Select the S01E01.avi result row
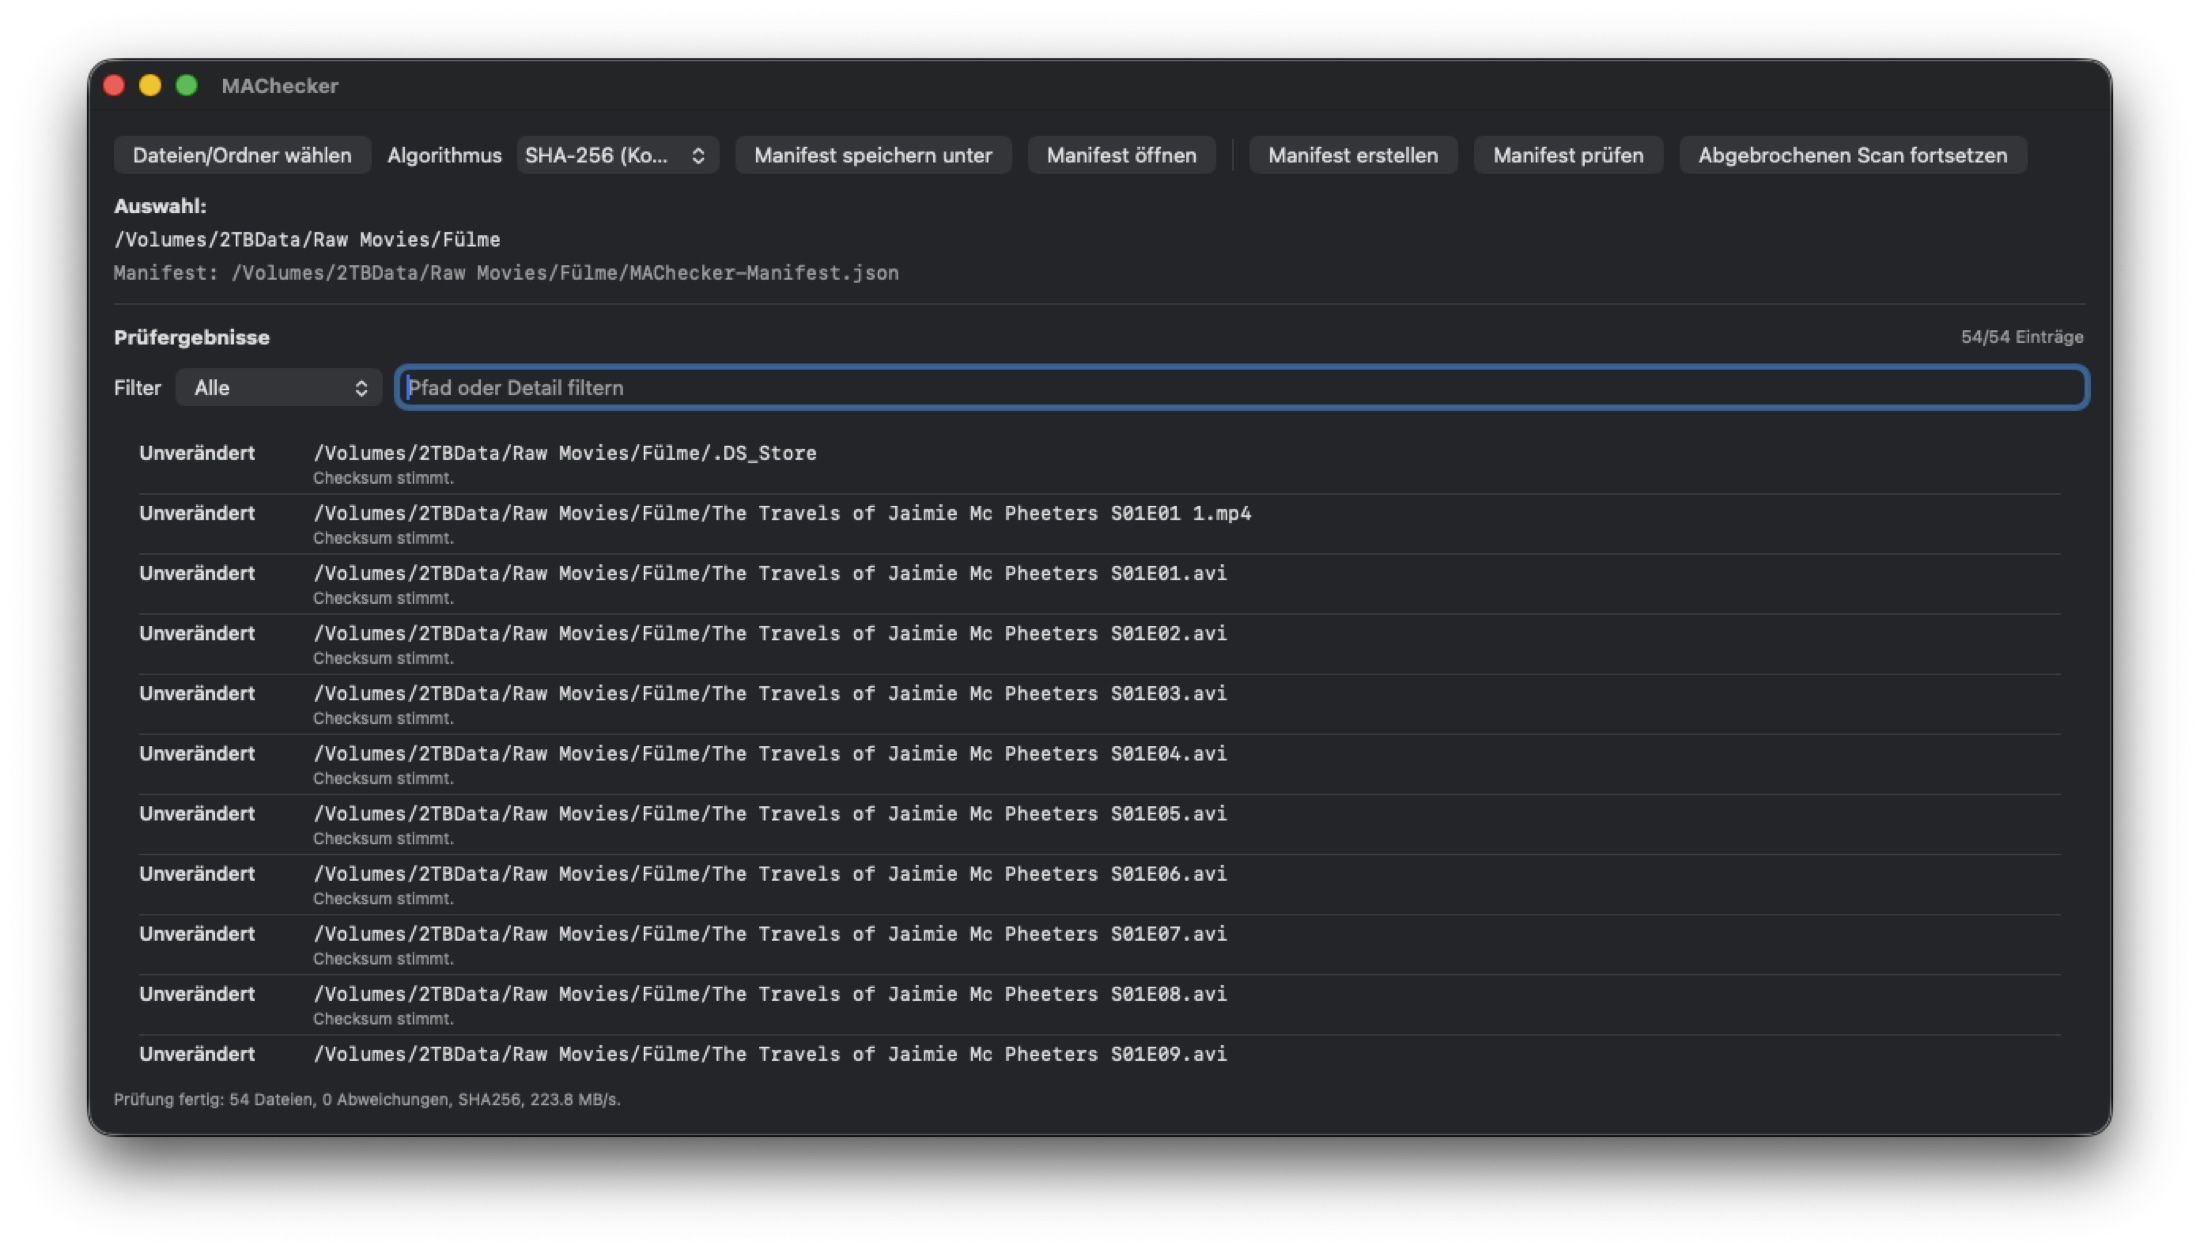Viewport: 2200px width, 1252px height. click(x=1099, y=584)
